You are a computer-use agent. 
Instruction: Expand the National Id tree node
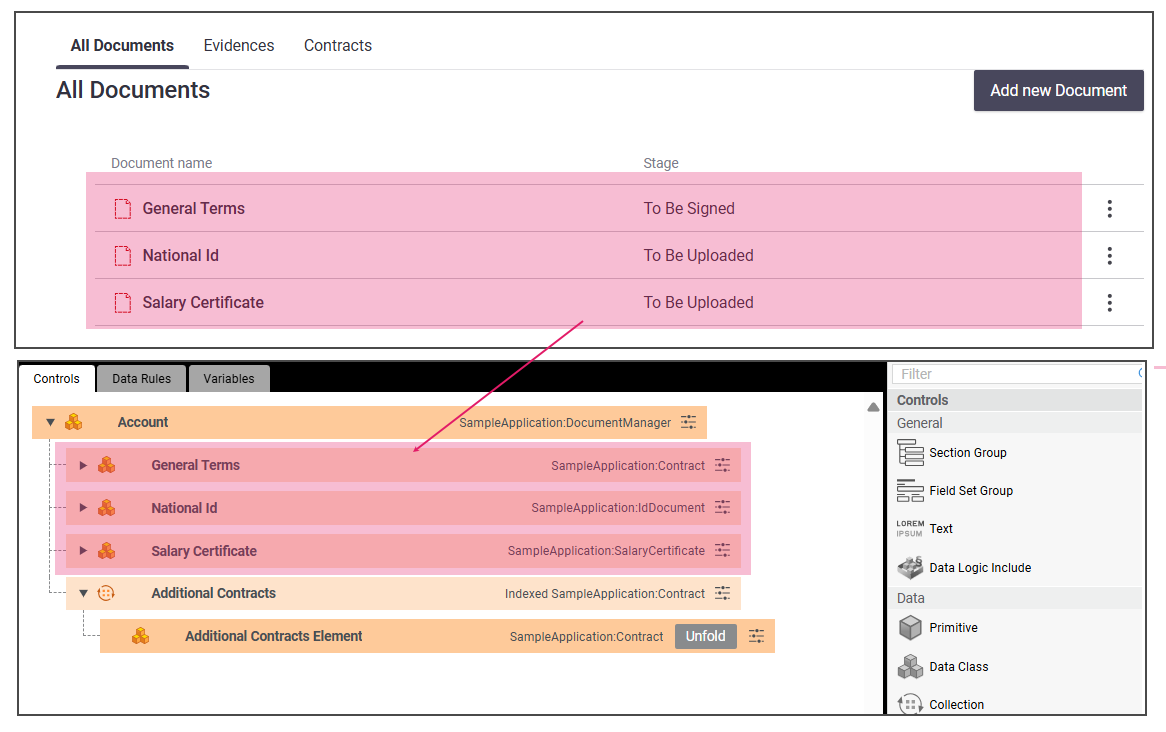point(83,507)
